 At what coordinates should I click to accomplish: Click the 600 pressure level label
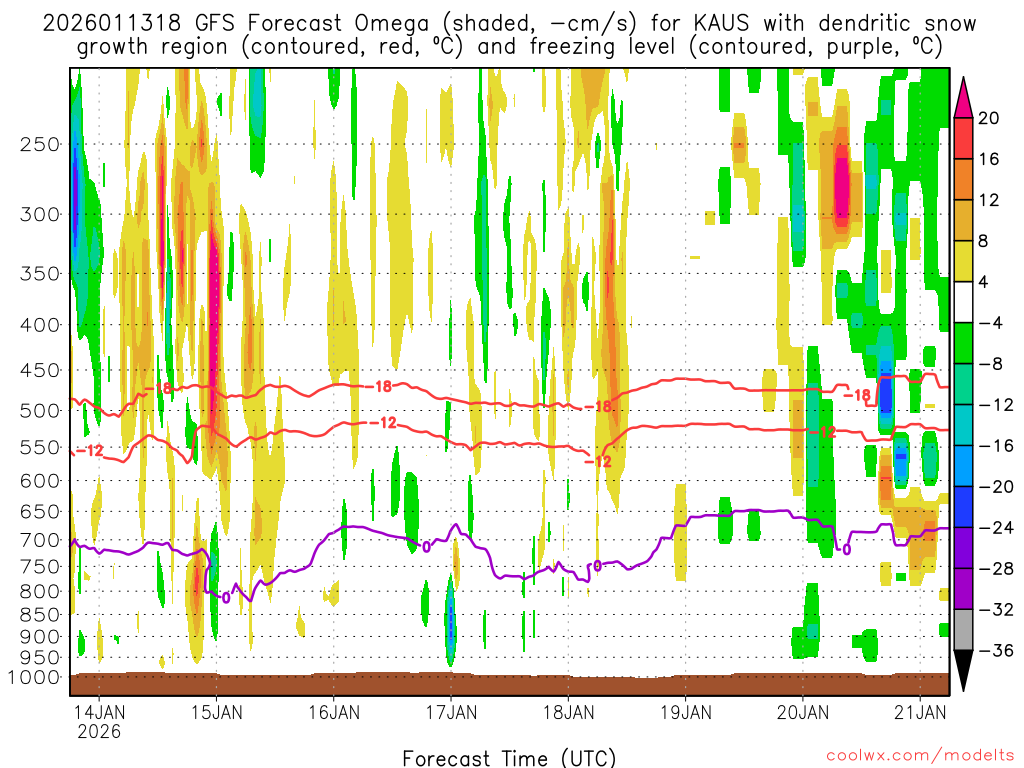tap(40, 481)
